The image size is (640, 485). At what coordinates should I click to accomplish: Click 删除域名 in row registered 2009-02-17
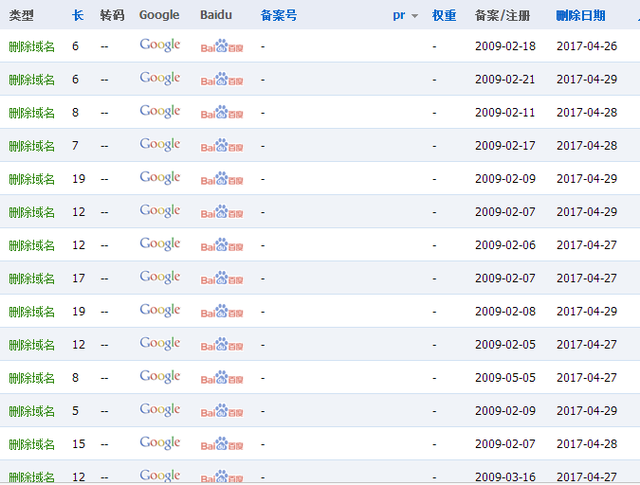coord(31,146)
